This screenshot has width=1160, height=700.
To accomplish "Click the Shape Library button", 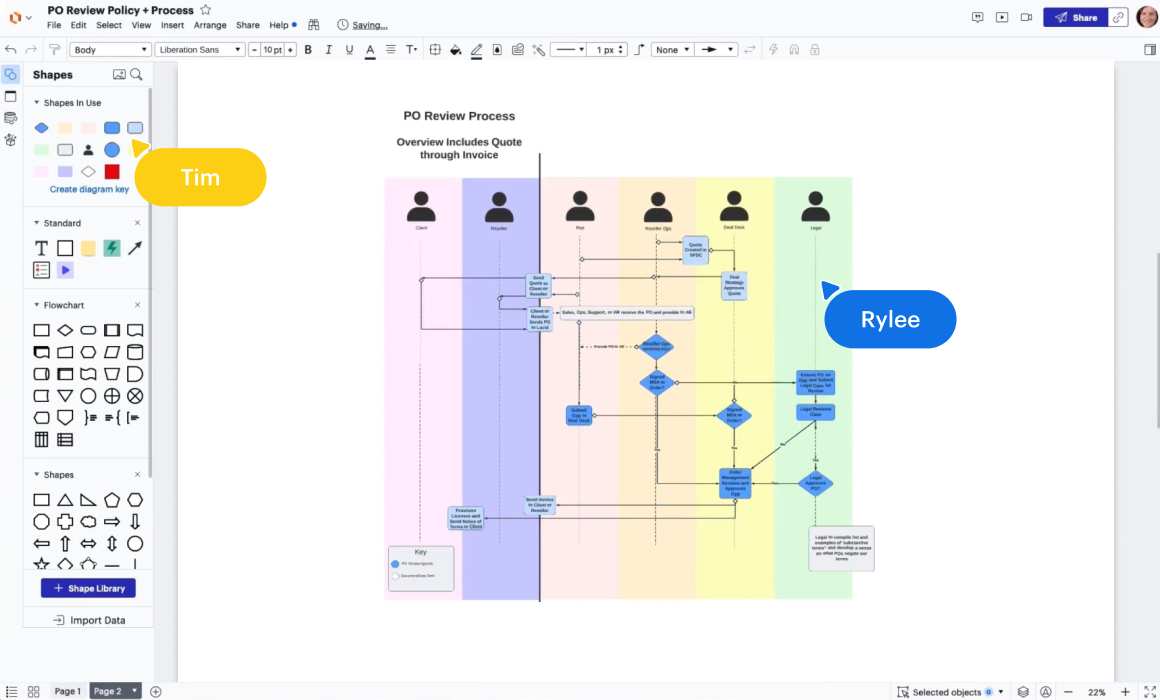I will click(88, 588).
